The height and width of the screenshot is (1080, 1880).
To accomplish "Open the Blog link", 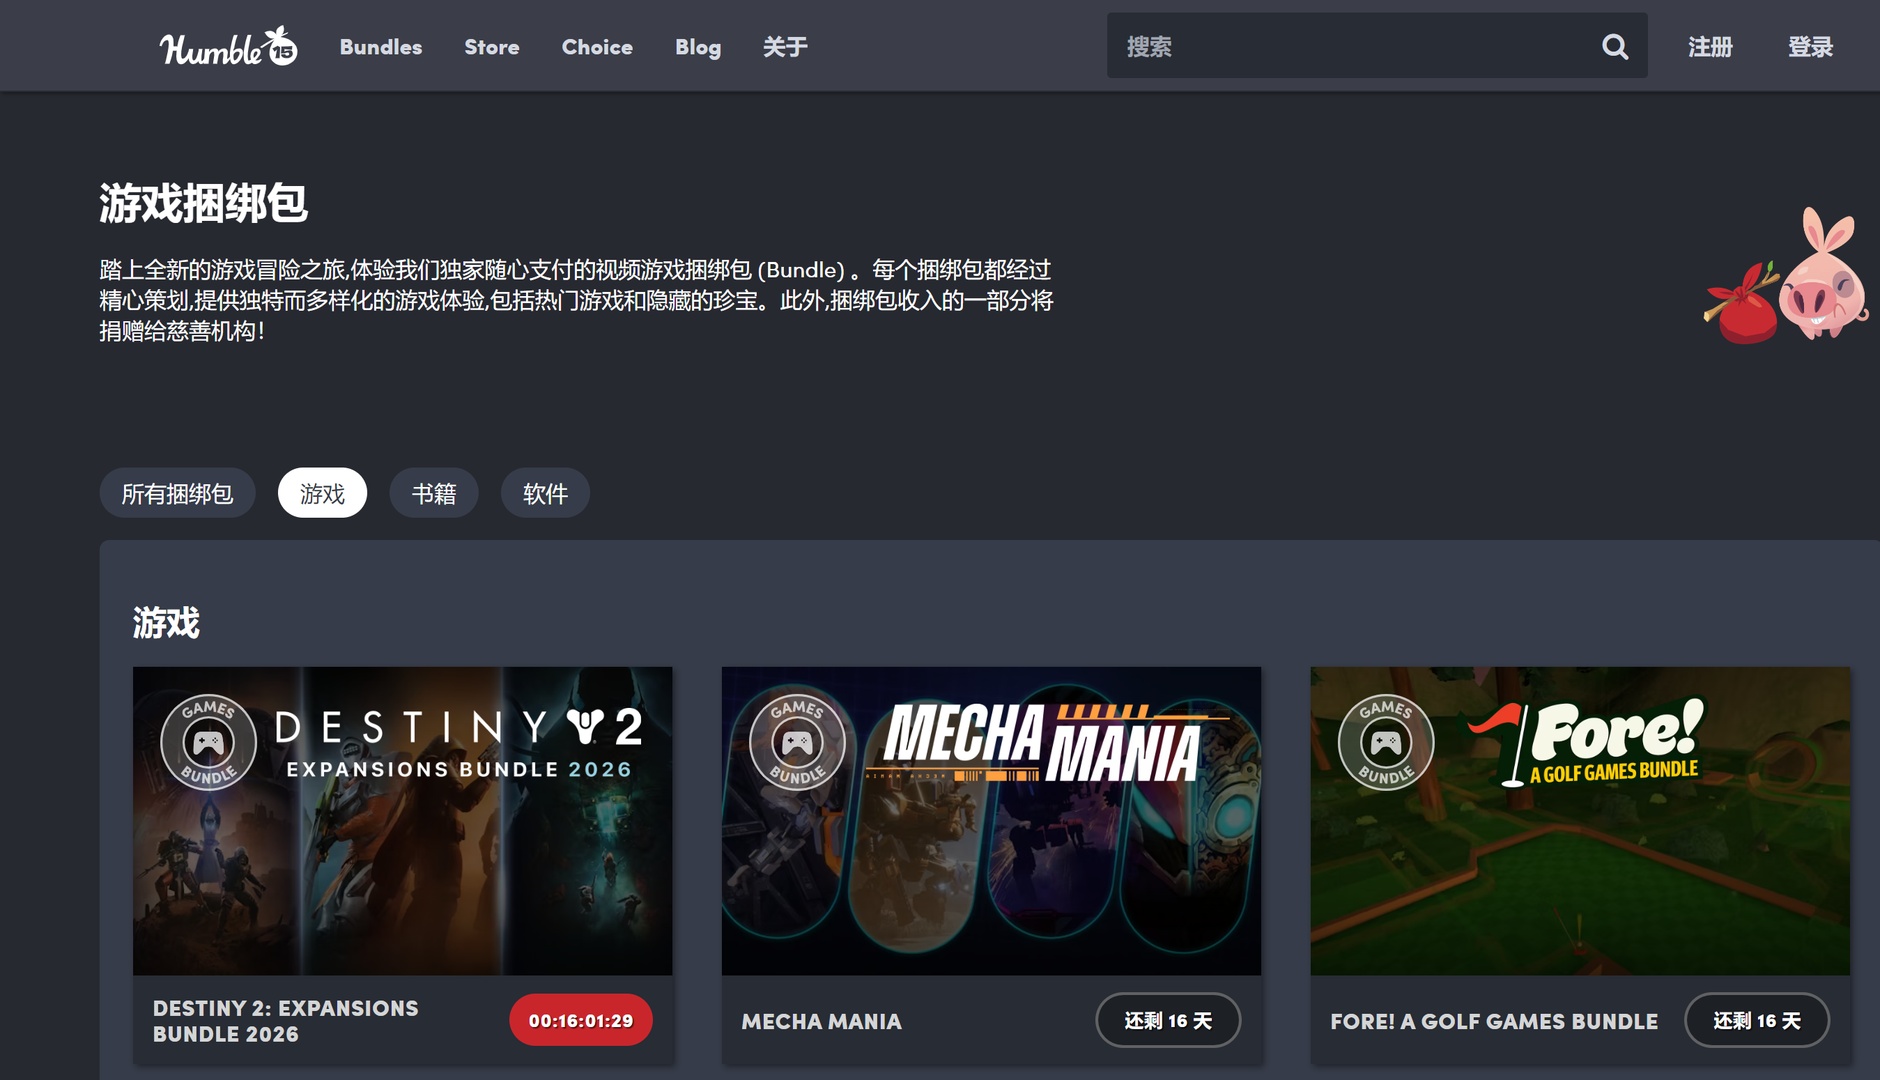I will coord(697,47).
